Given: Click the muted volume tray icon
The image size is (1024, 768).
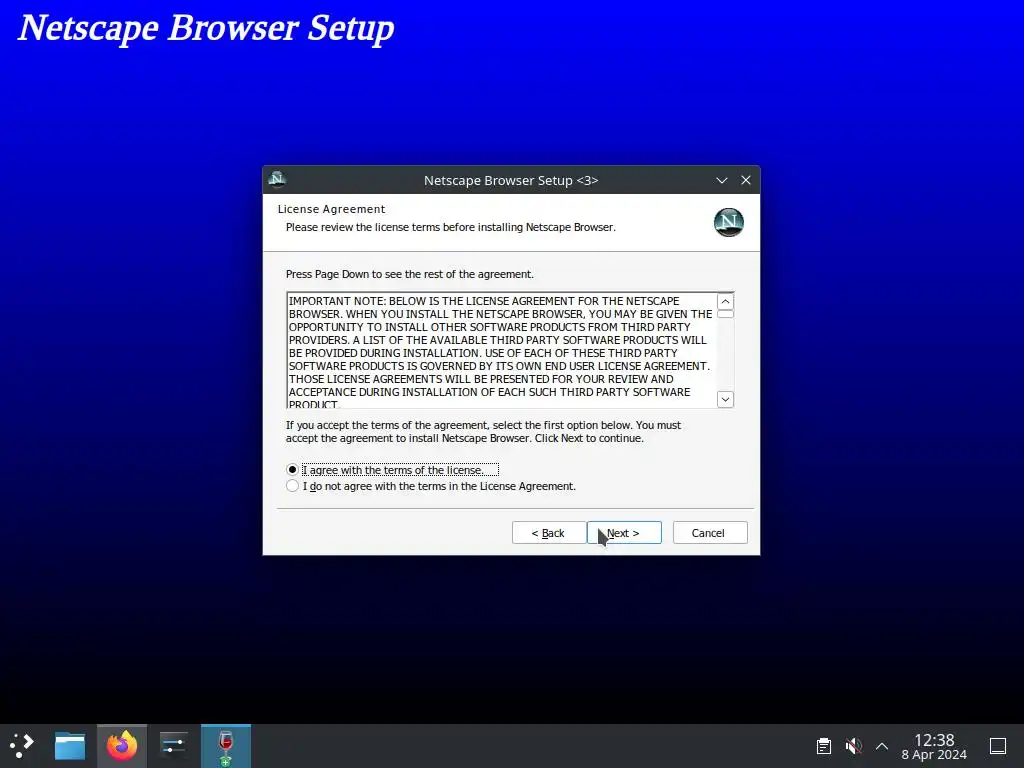Looking at the screenshot, I should (x=853, y=746).
